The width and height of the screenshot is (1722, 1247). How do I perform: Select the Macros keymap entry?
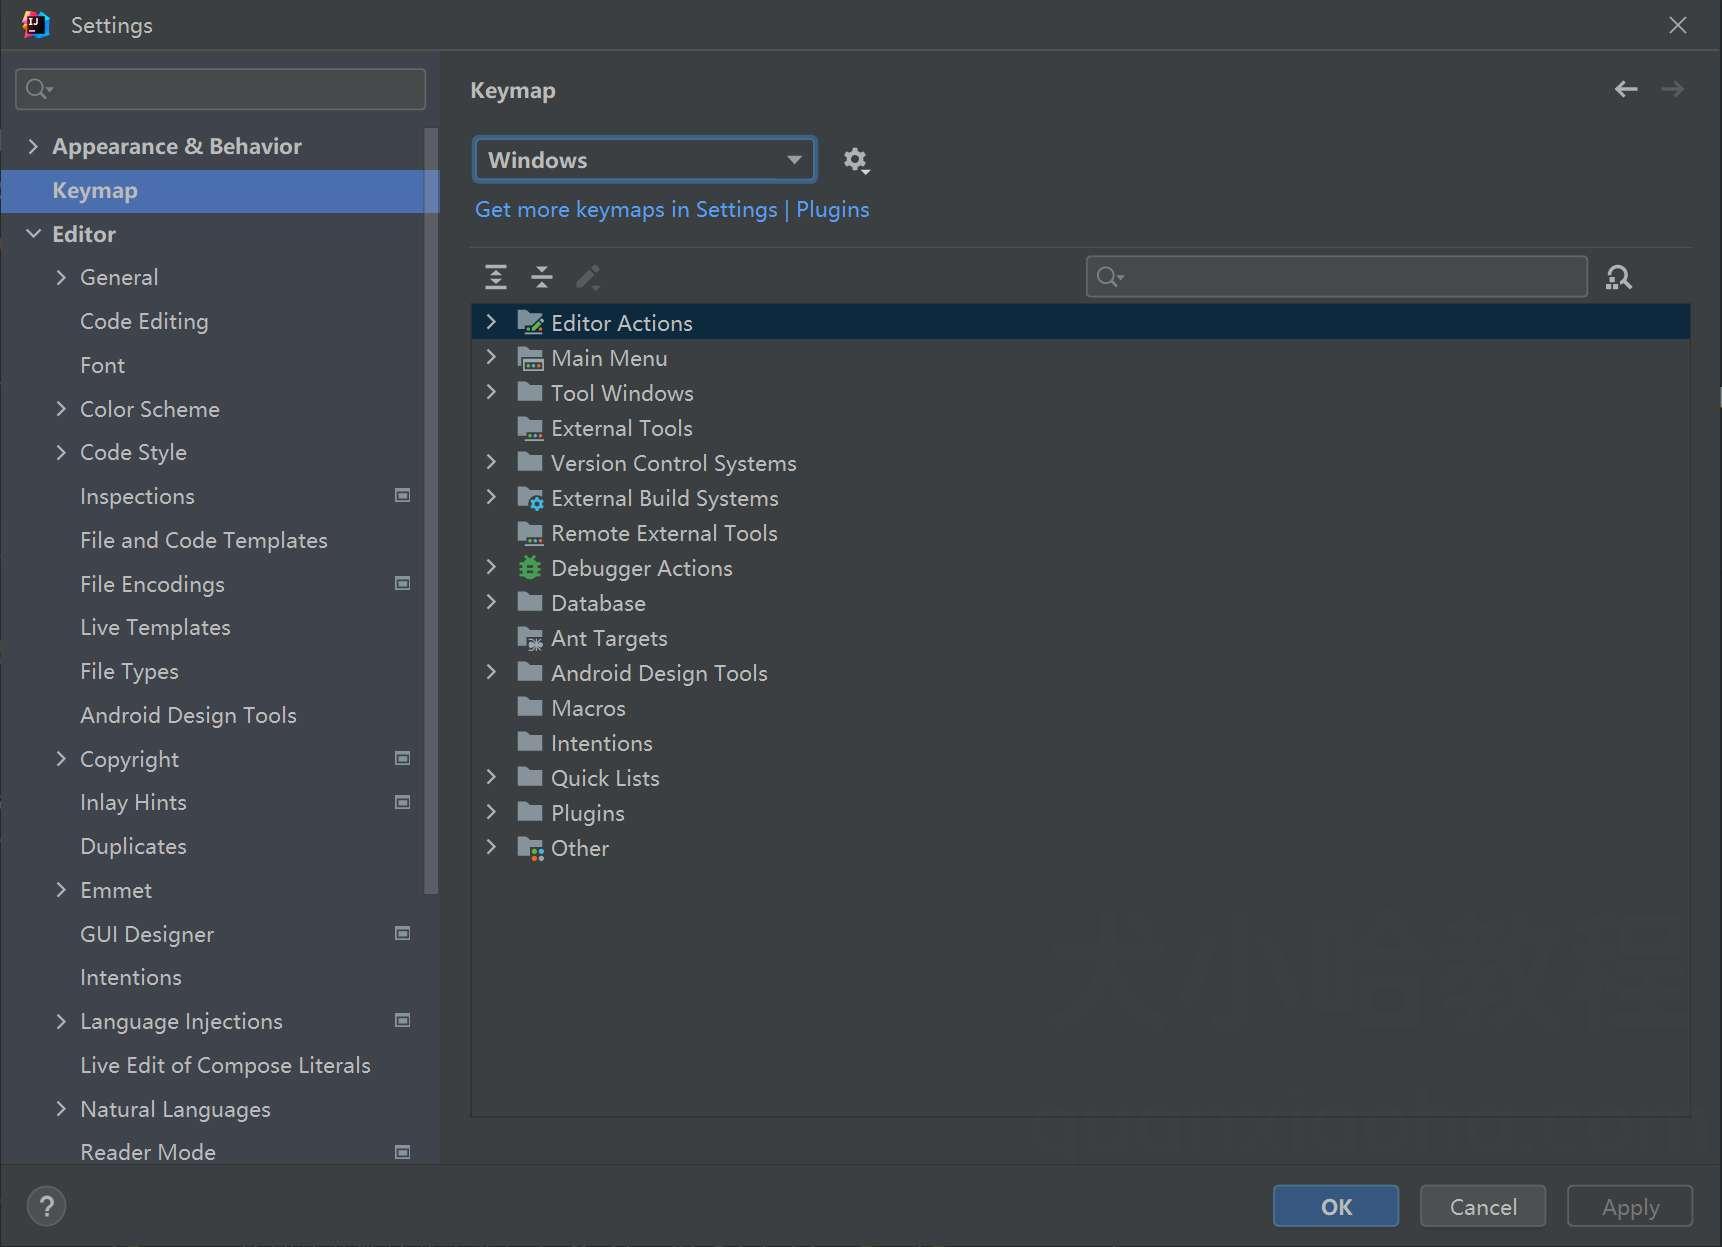[588, 708]
